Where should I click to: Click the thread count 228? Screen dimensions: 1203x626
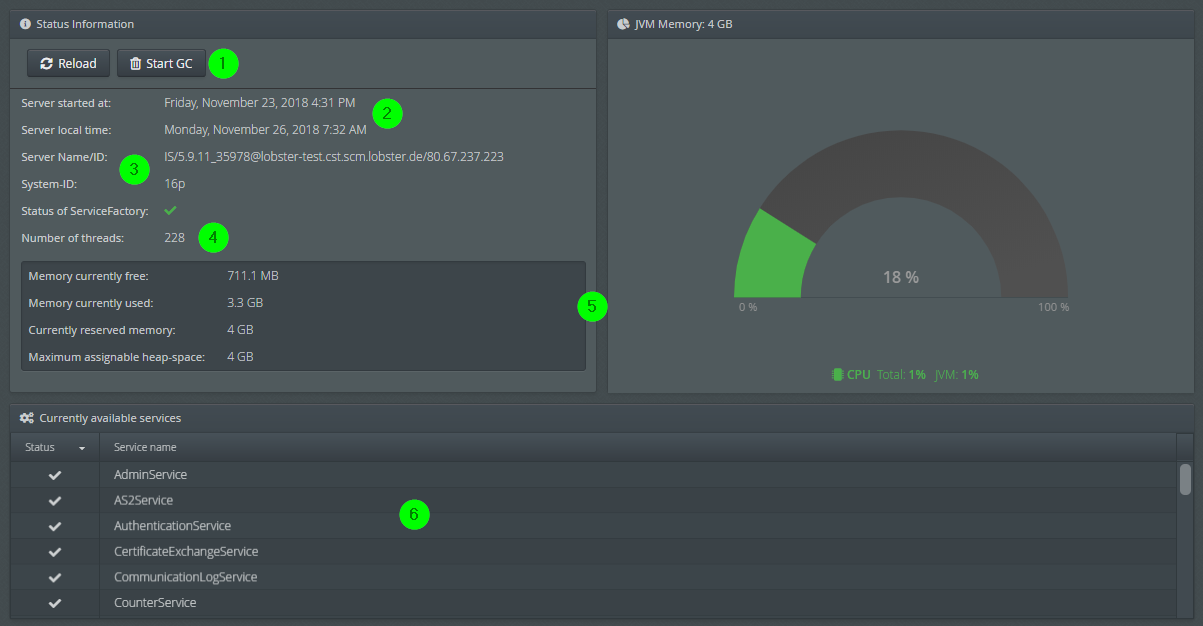(175, 238)
